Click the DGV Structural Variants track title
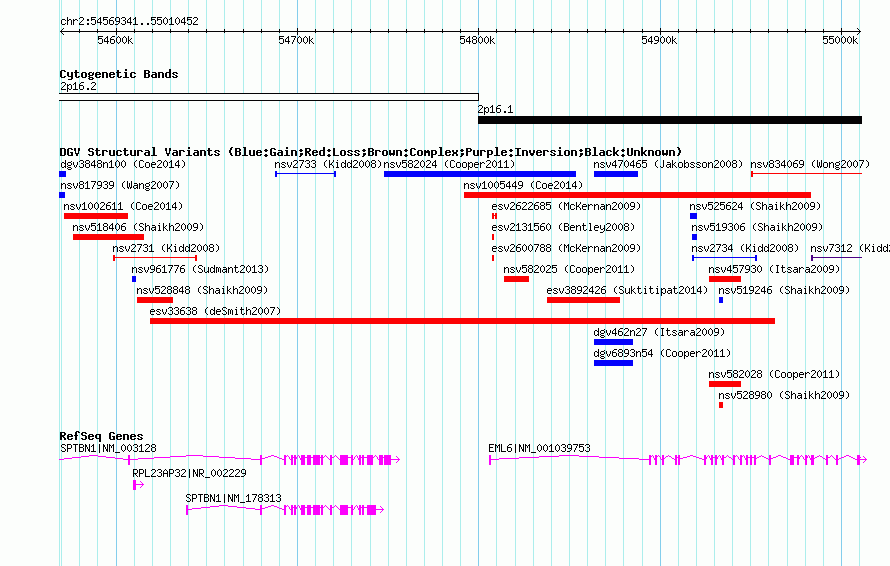 pyautogui.click(x=371, y=152)
